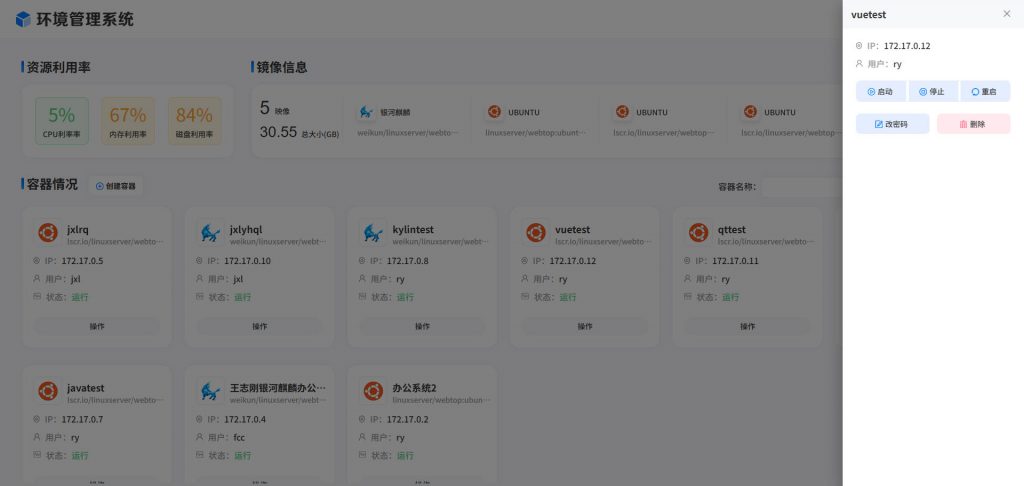This screenshot has height=486, width=1024.
Task: Delete the container using the 删除 button
Action: 973,124
